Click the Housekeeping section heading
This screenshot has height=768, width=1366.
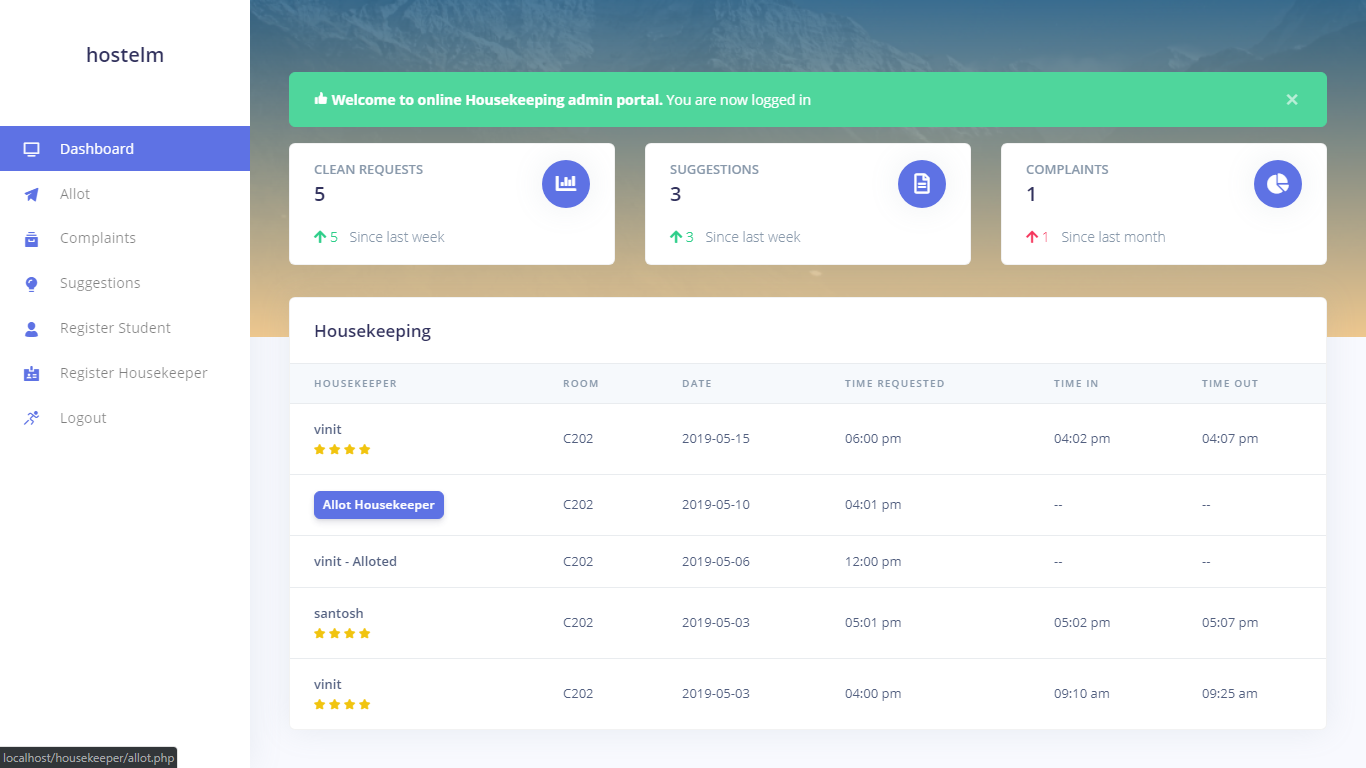point(372,330)
